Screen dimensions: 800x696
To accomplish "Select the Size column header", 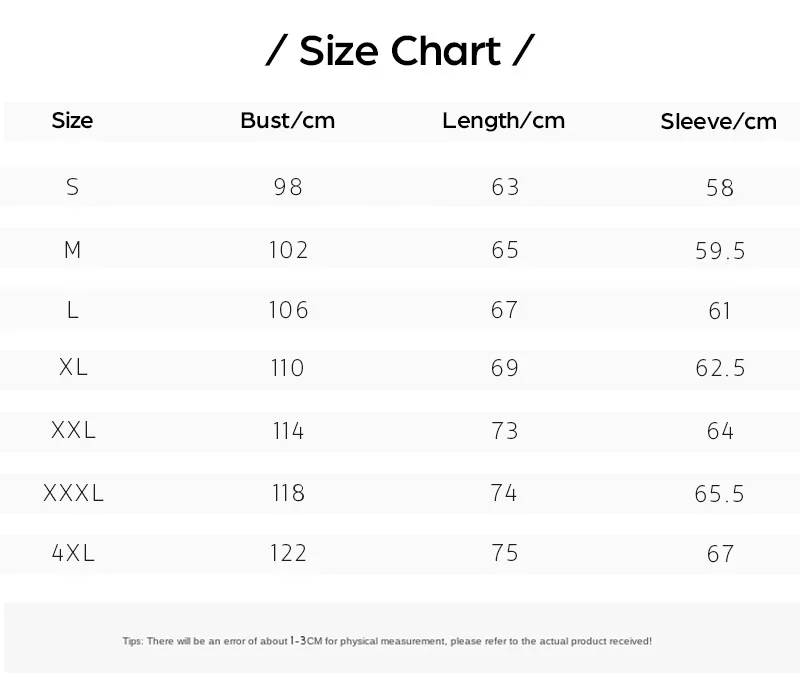I will click(x=72, y=121).
